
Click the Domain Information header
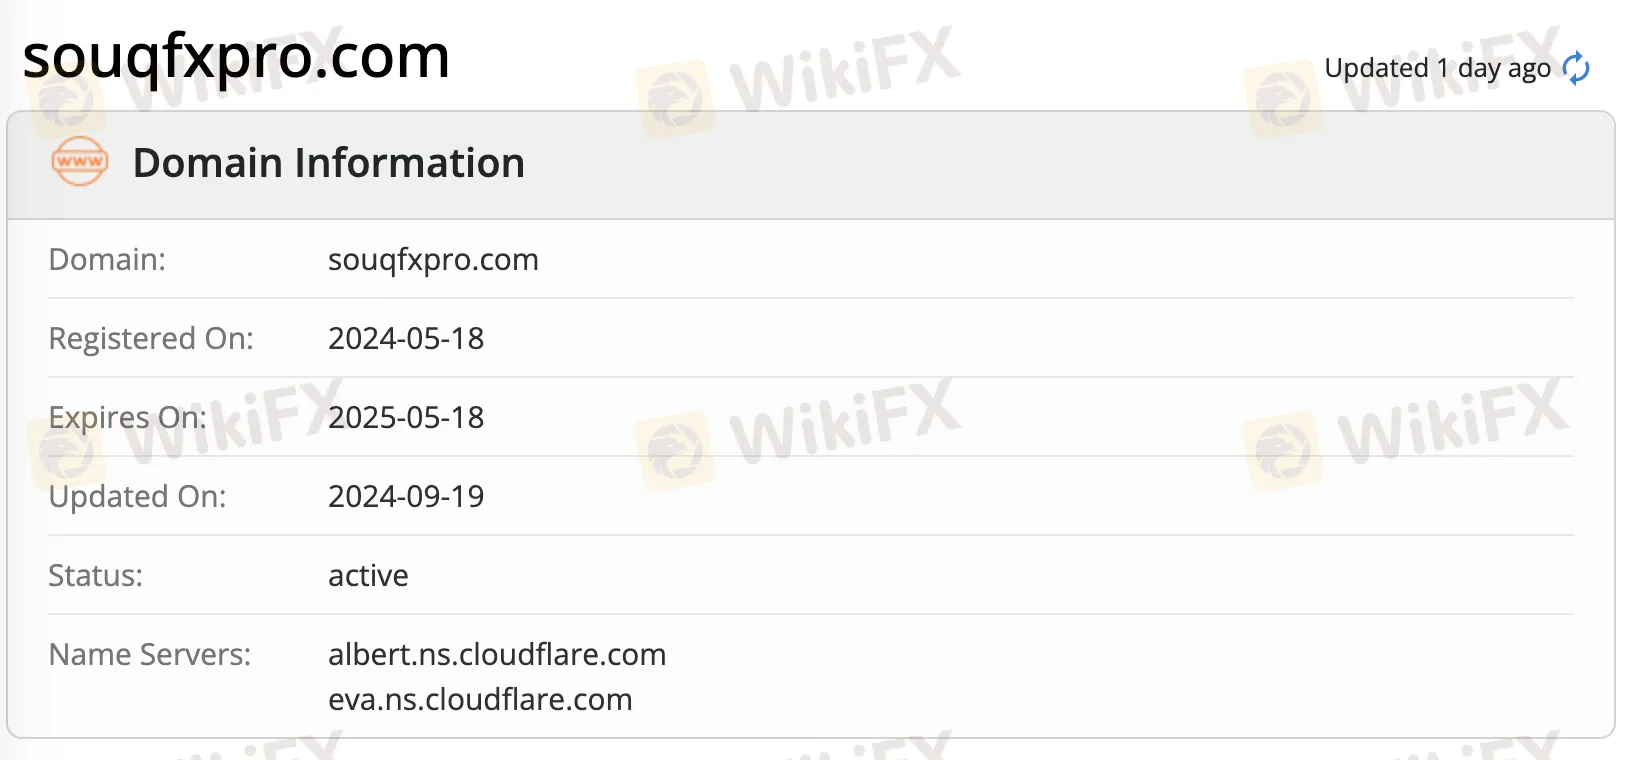(329, 162)
